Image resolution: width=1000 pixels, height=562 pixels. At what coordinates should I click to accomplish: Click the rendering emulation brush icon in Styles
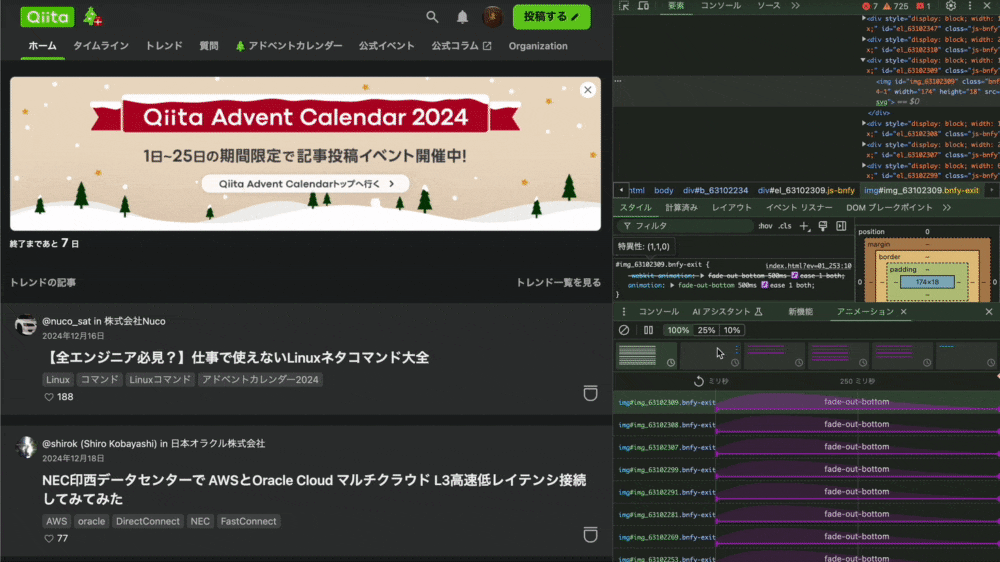(x=823, y=226)
